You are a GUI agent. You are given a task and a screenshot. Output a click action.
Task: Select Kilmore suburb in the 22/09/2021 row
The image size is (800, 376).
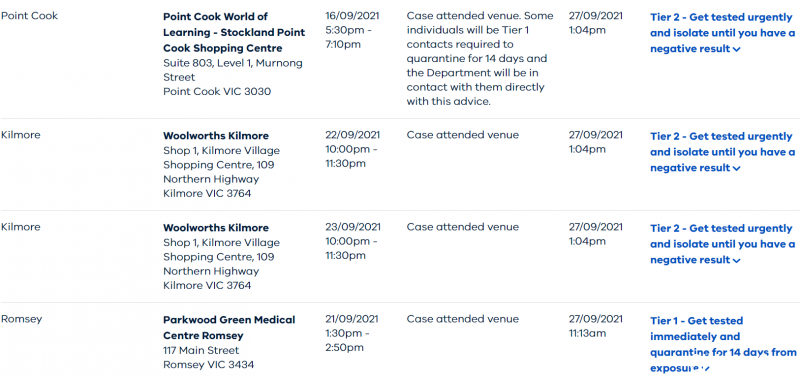(20, 135)
